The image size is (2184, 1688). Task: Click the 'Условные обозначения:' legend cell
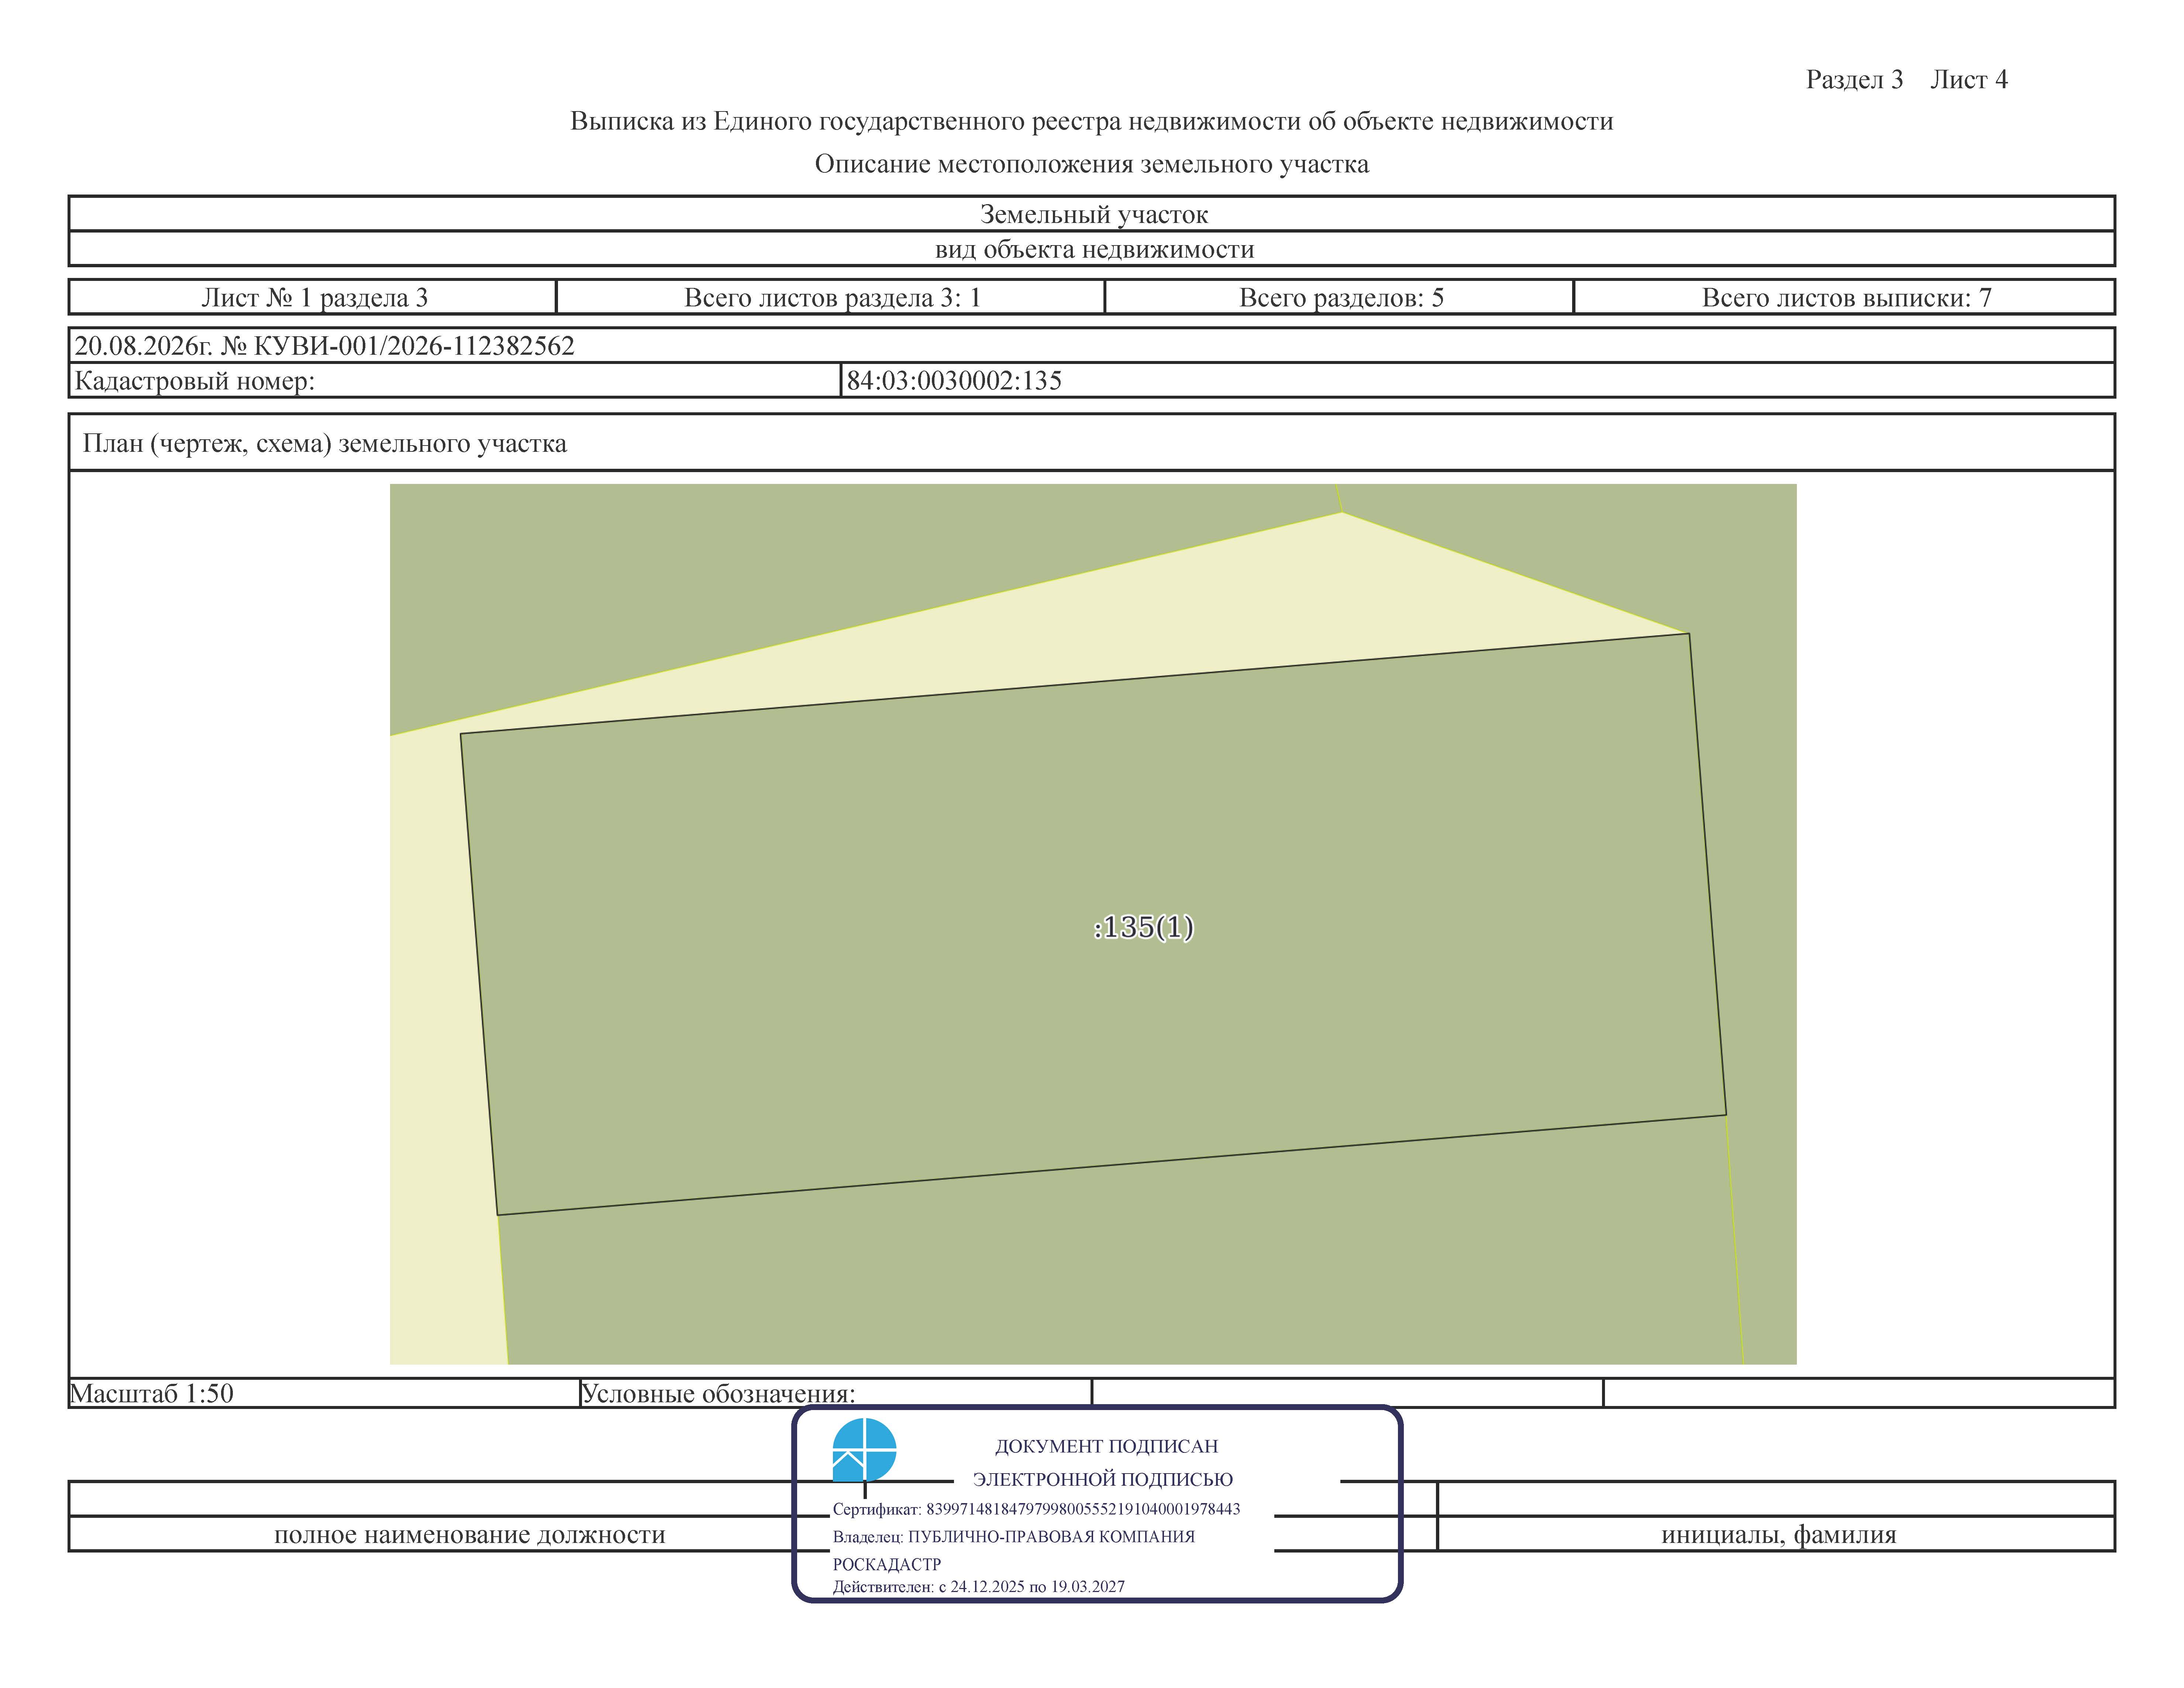click(836, 1393)
